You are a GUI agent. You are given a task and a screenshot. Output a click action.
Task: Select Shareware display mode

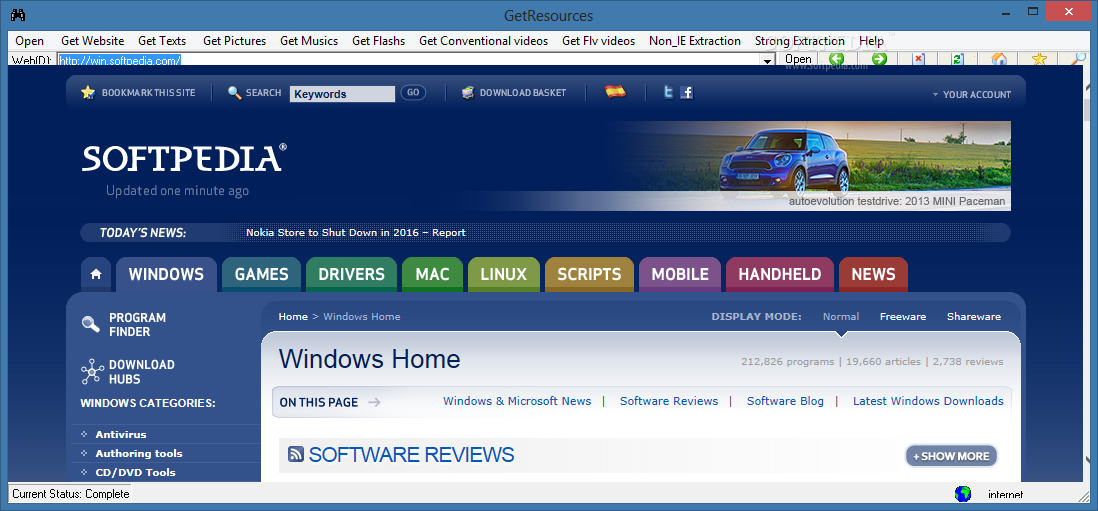tap(973, 316)
